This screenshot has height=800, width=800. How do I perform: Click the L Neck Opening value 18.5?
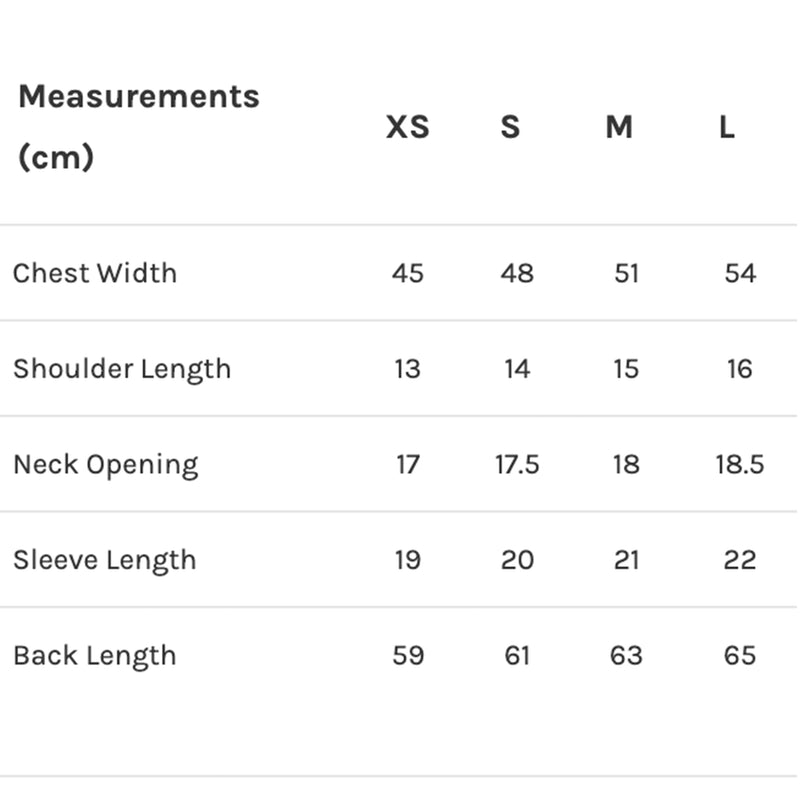click(x=740, y=465)
